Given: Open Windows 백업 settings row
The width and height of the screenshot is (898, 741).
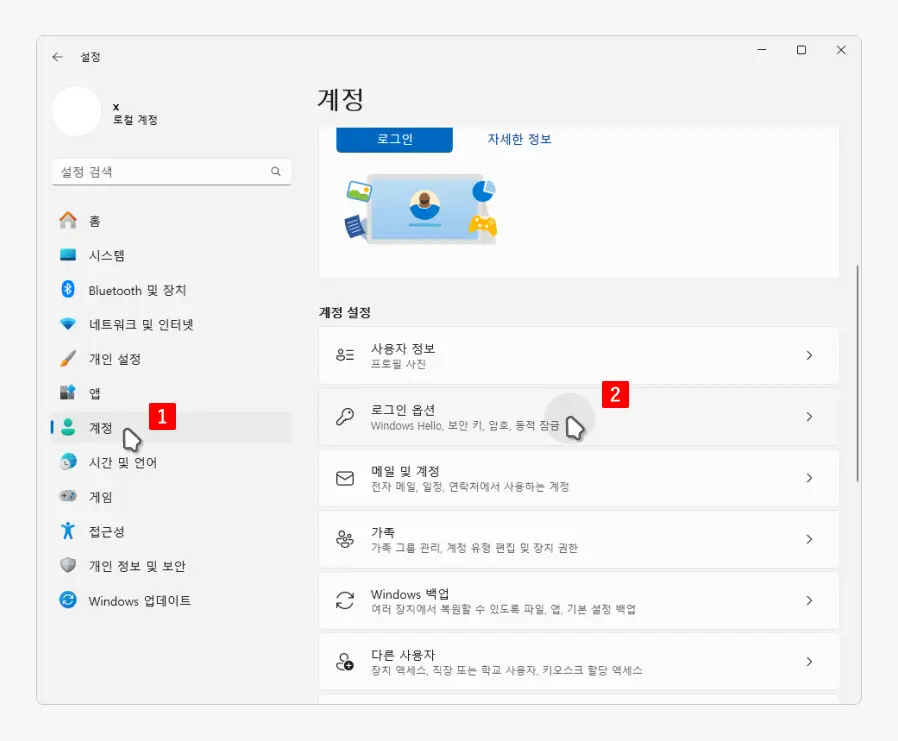Looking at the screenshot, I should pyautogui.click(x=578, y=601).
